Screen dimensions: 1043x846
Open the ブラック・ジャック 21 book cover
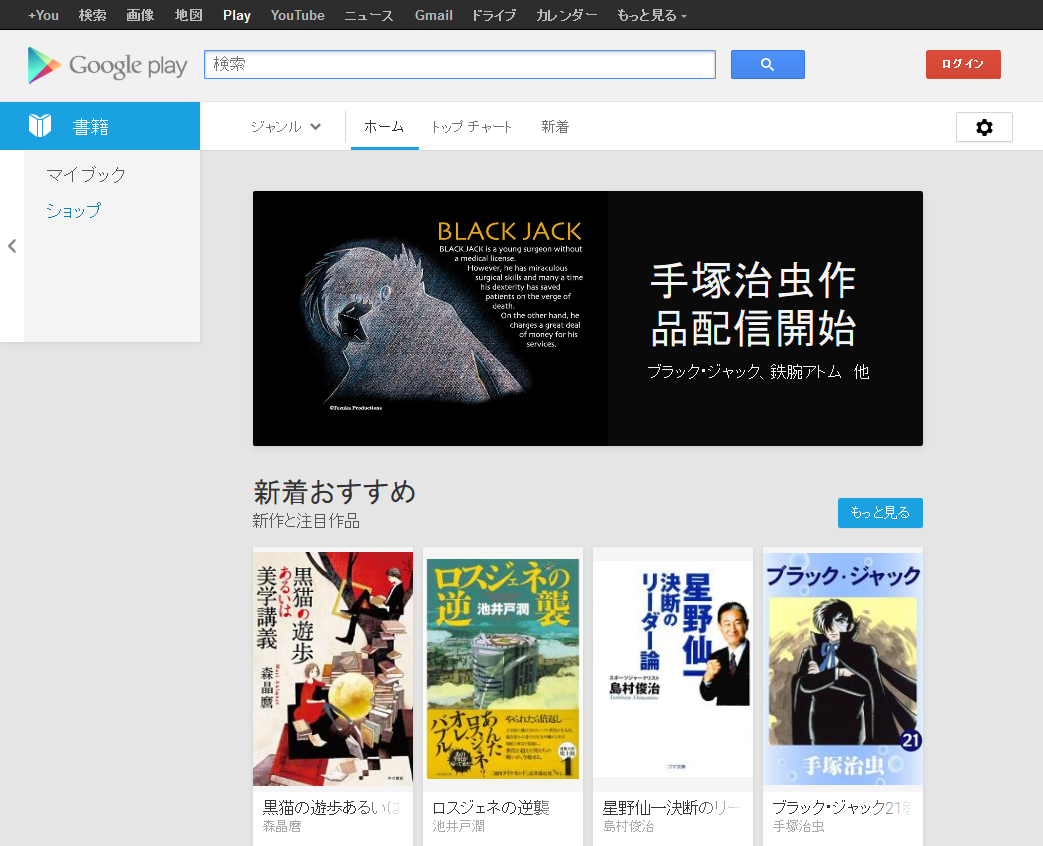(843, 669)
